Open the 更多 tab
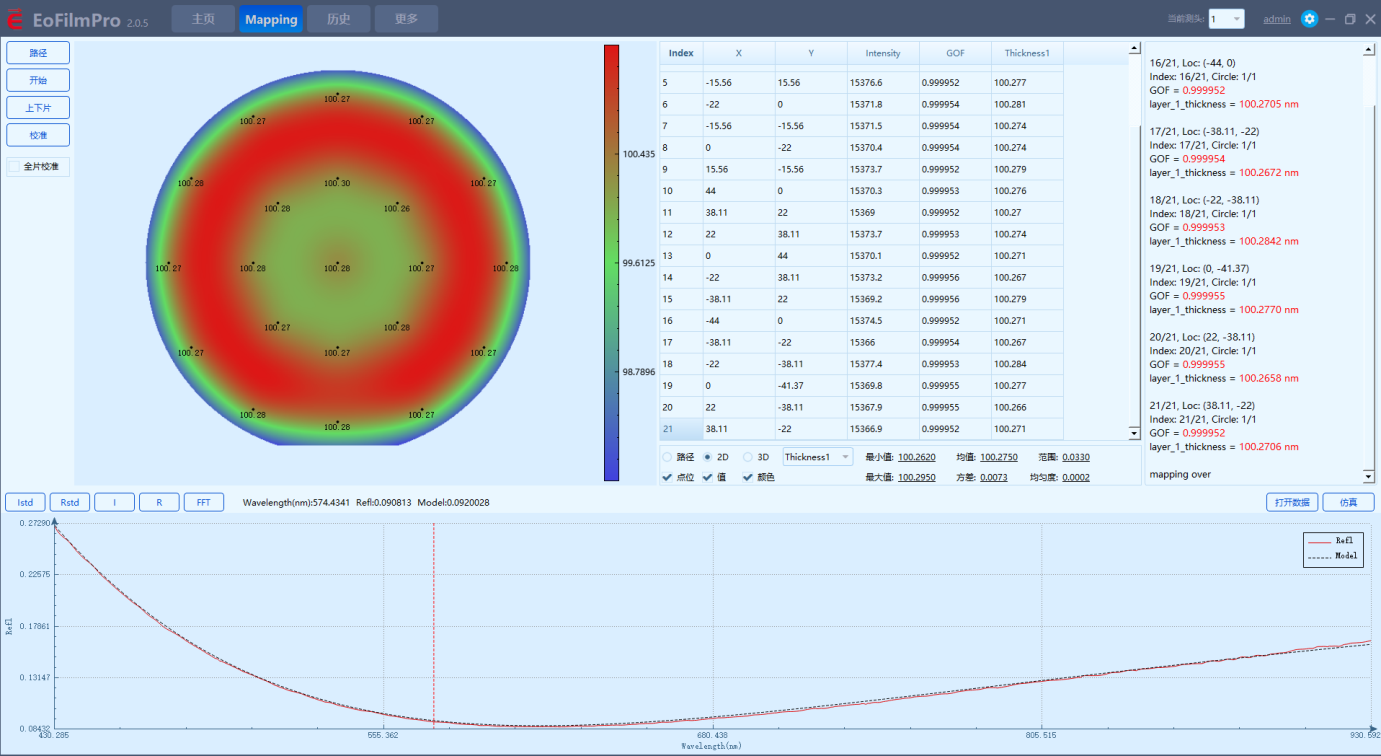Image resolution: width=1381 pixels, height=756 pixels. [406, 19]
